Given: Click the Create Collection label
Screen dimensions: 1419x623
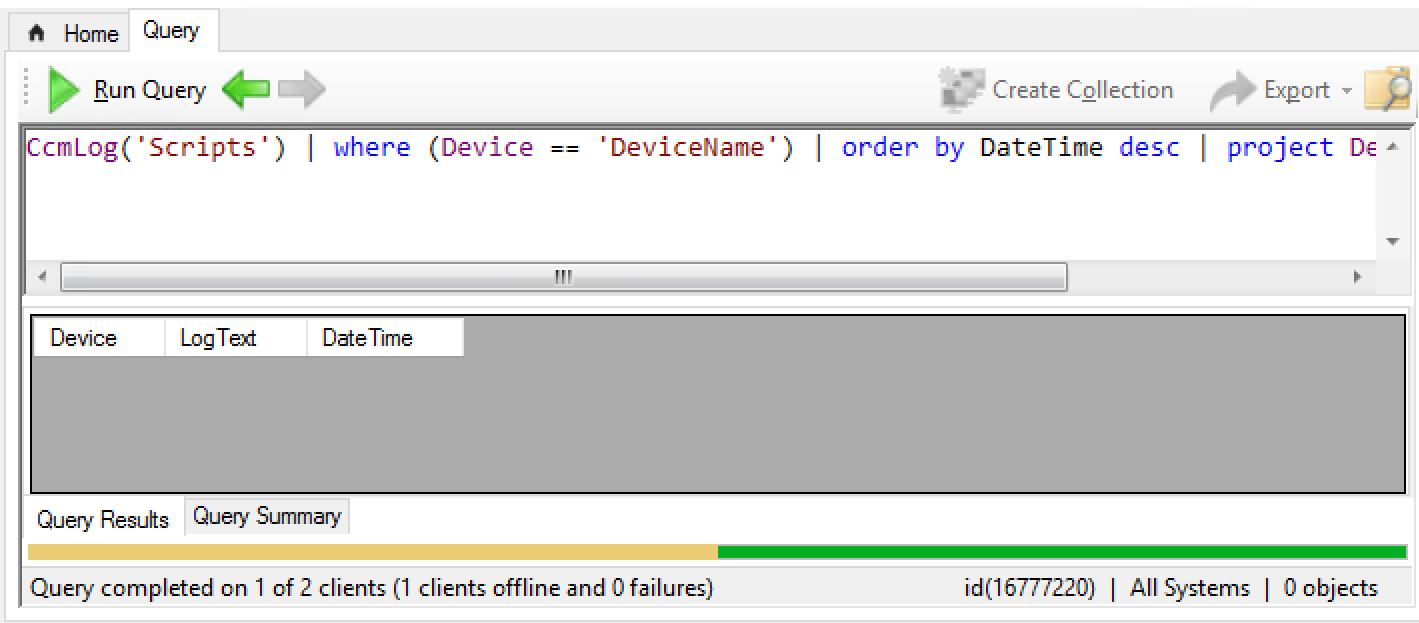Looking at the screenshot, I should 1085,88.
